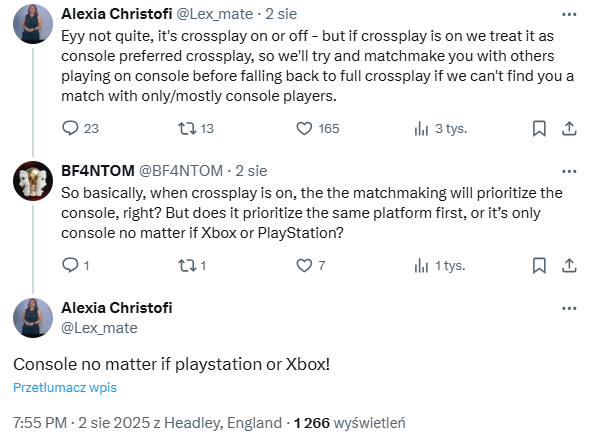Share Alexia's first tweet

pyautogui.click(x=569, y=128)
